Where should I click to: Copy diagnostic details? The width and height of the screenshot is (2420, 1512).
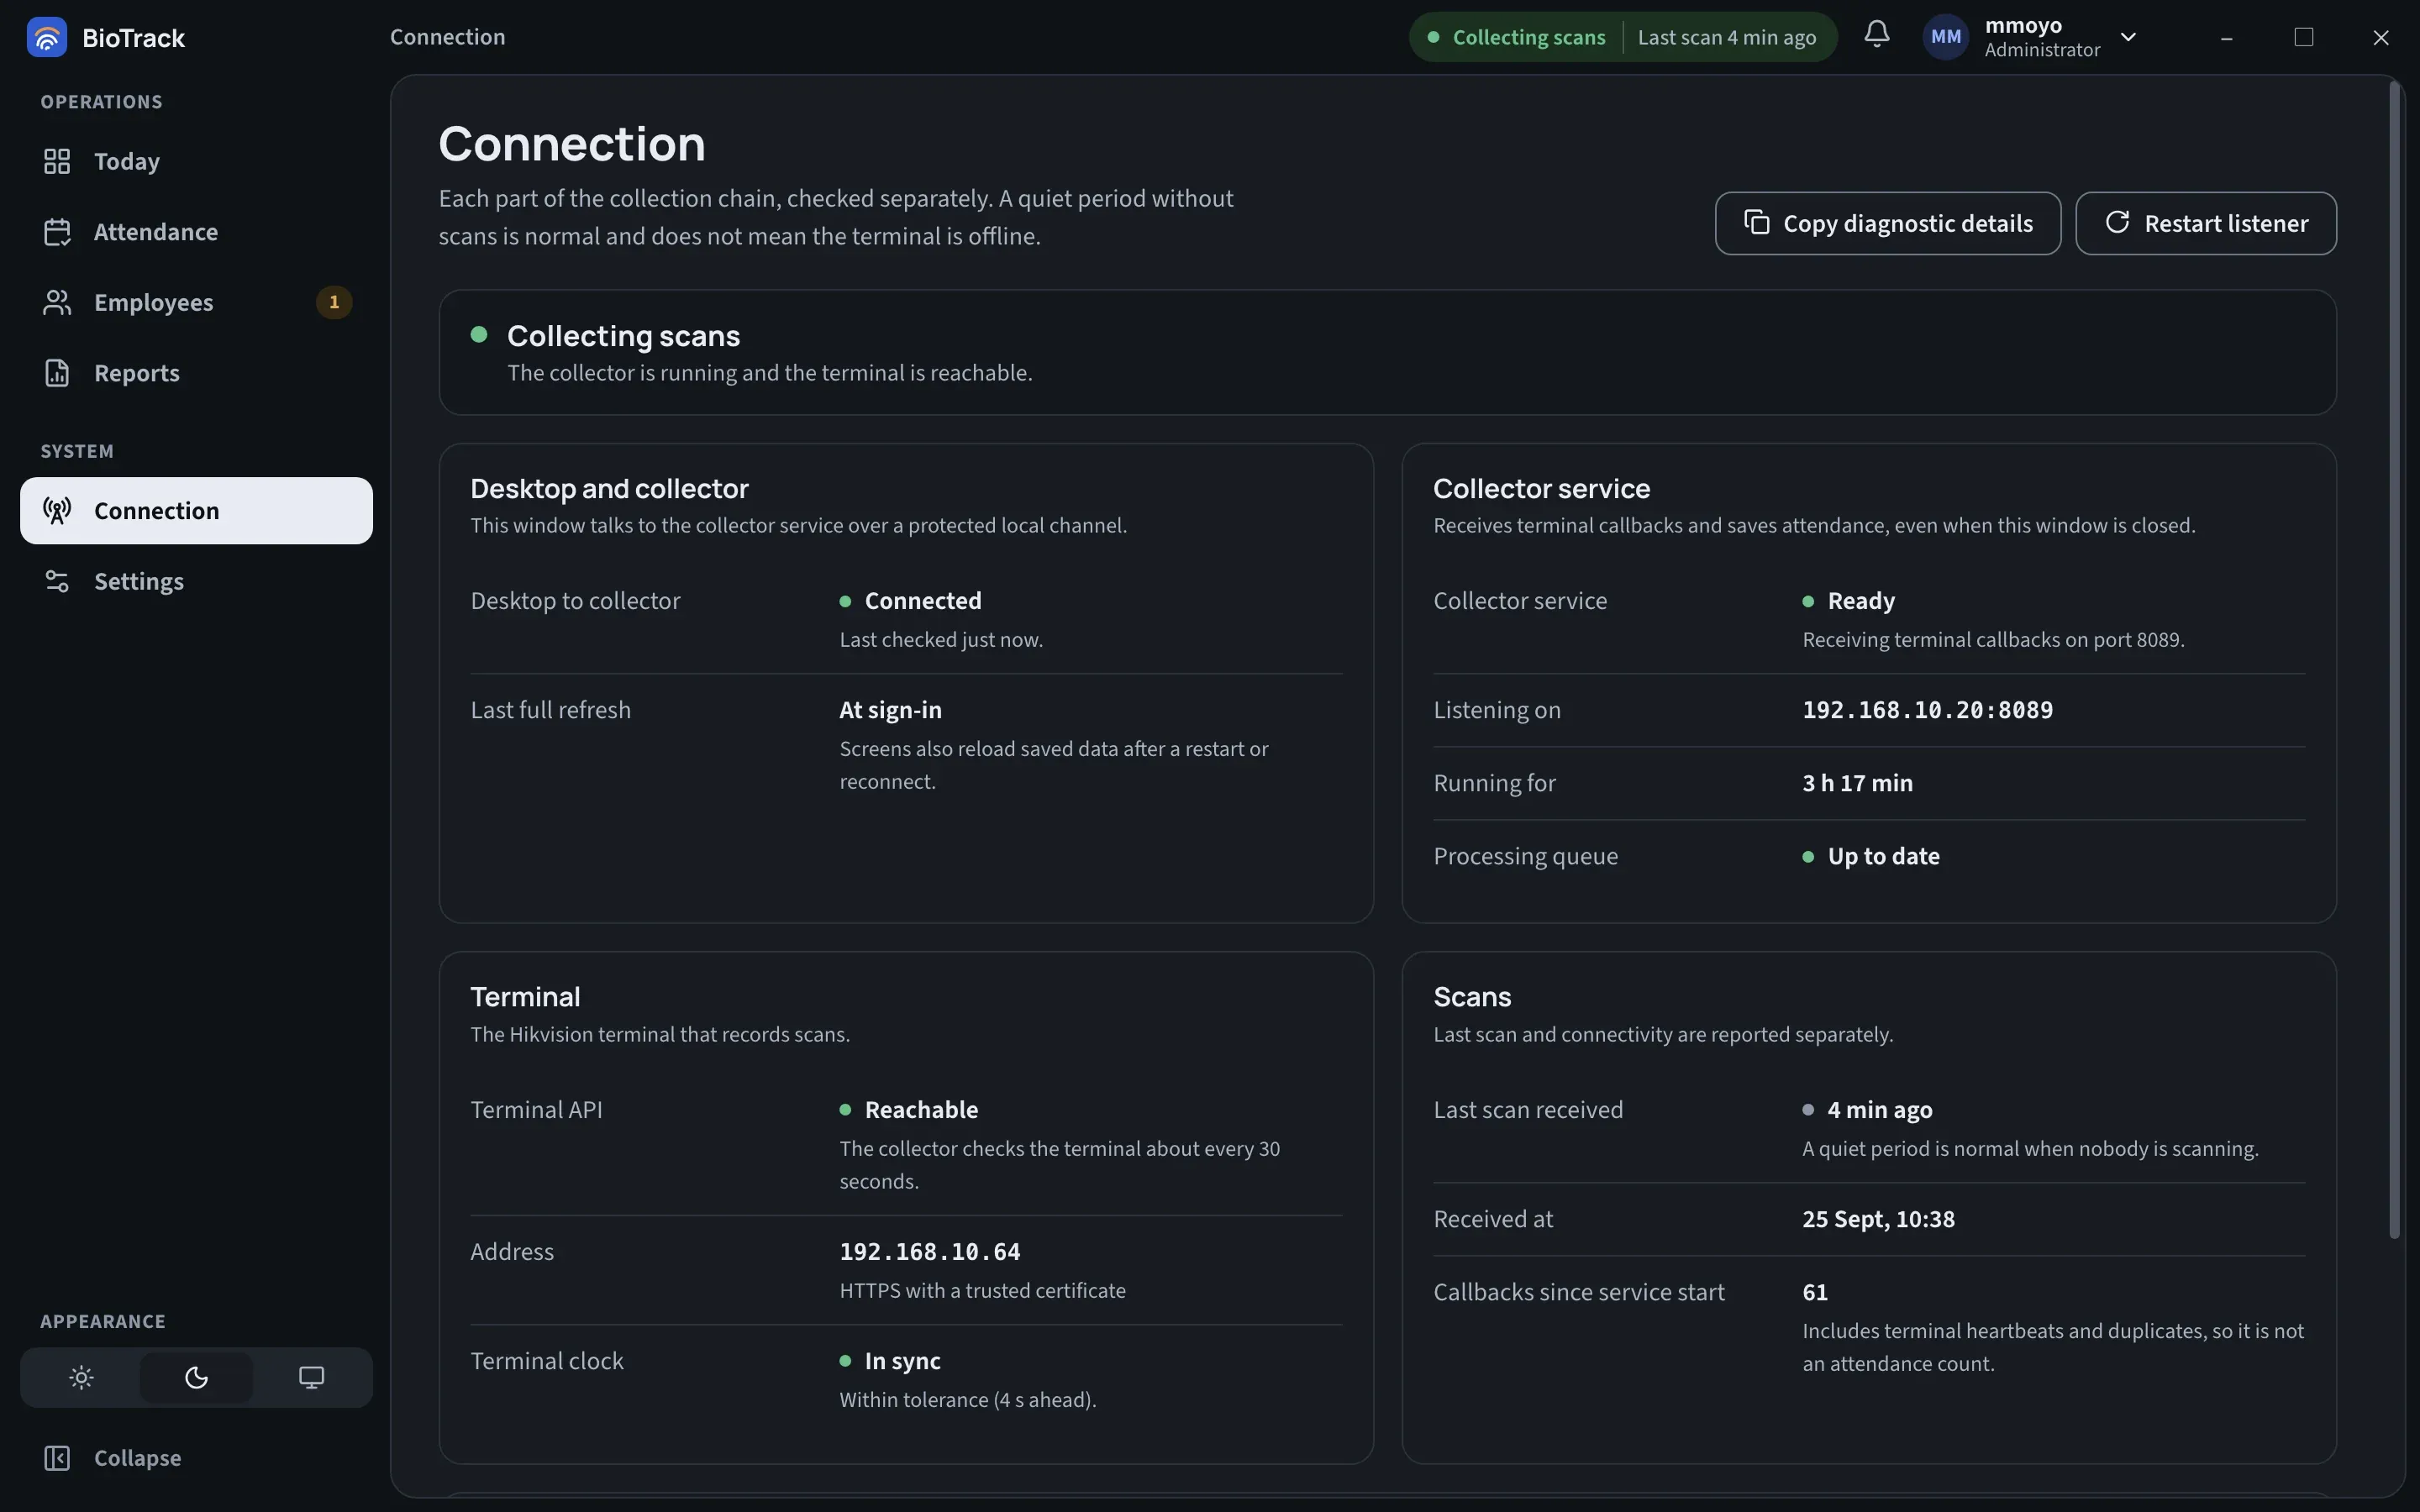1887,223
